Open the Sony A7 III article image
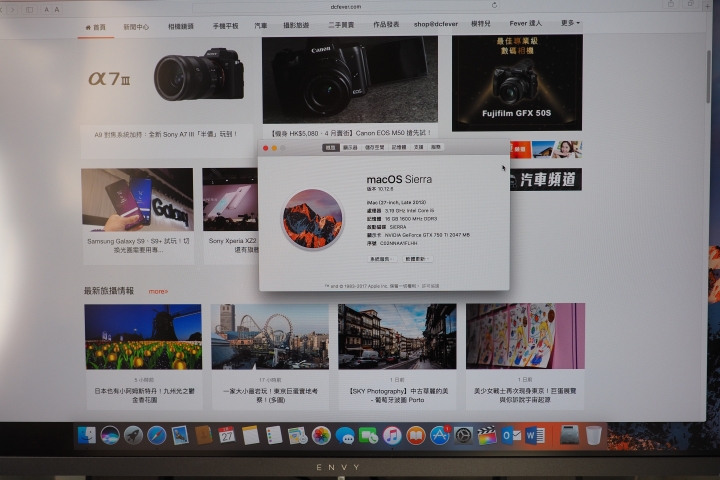This screenshot has width=720, height=480. tap(166, 79)
